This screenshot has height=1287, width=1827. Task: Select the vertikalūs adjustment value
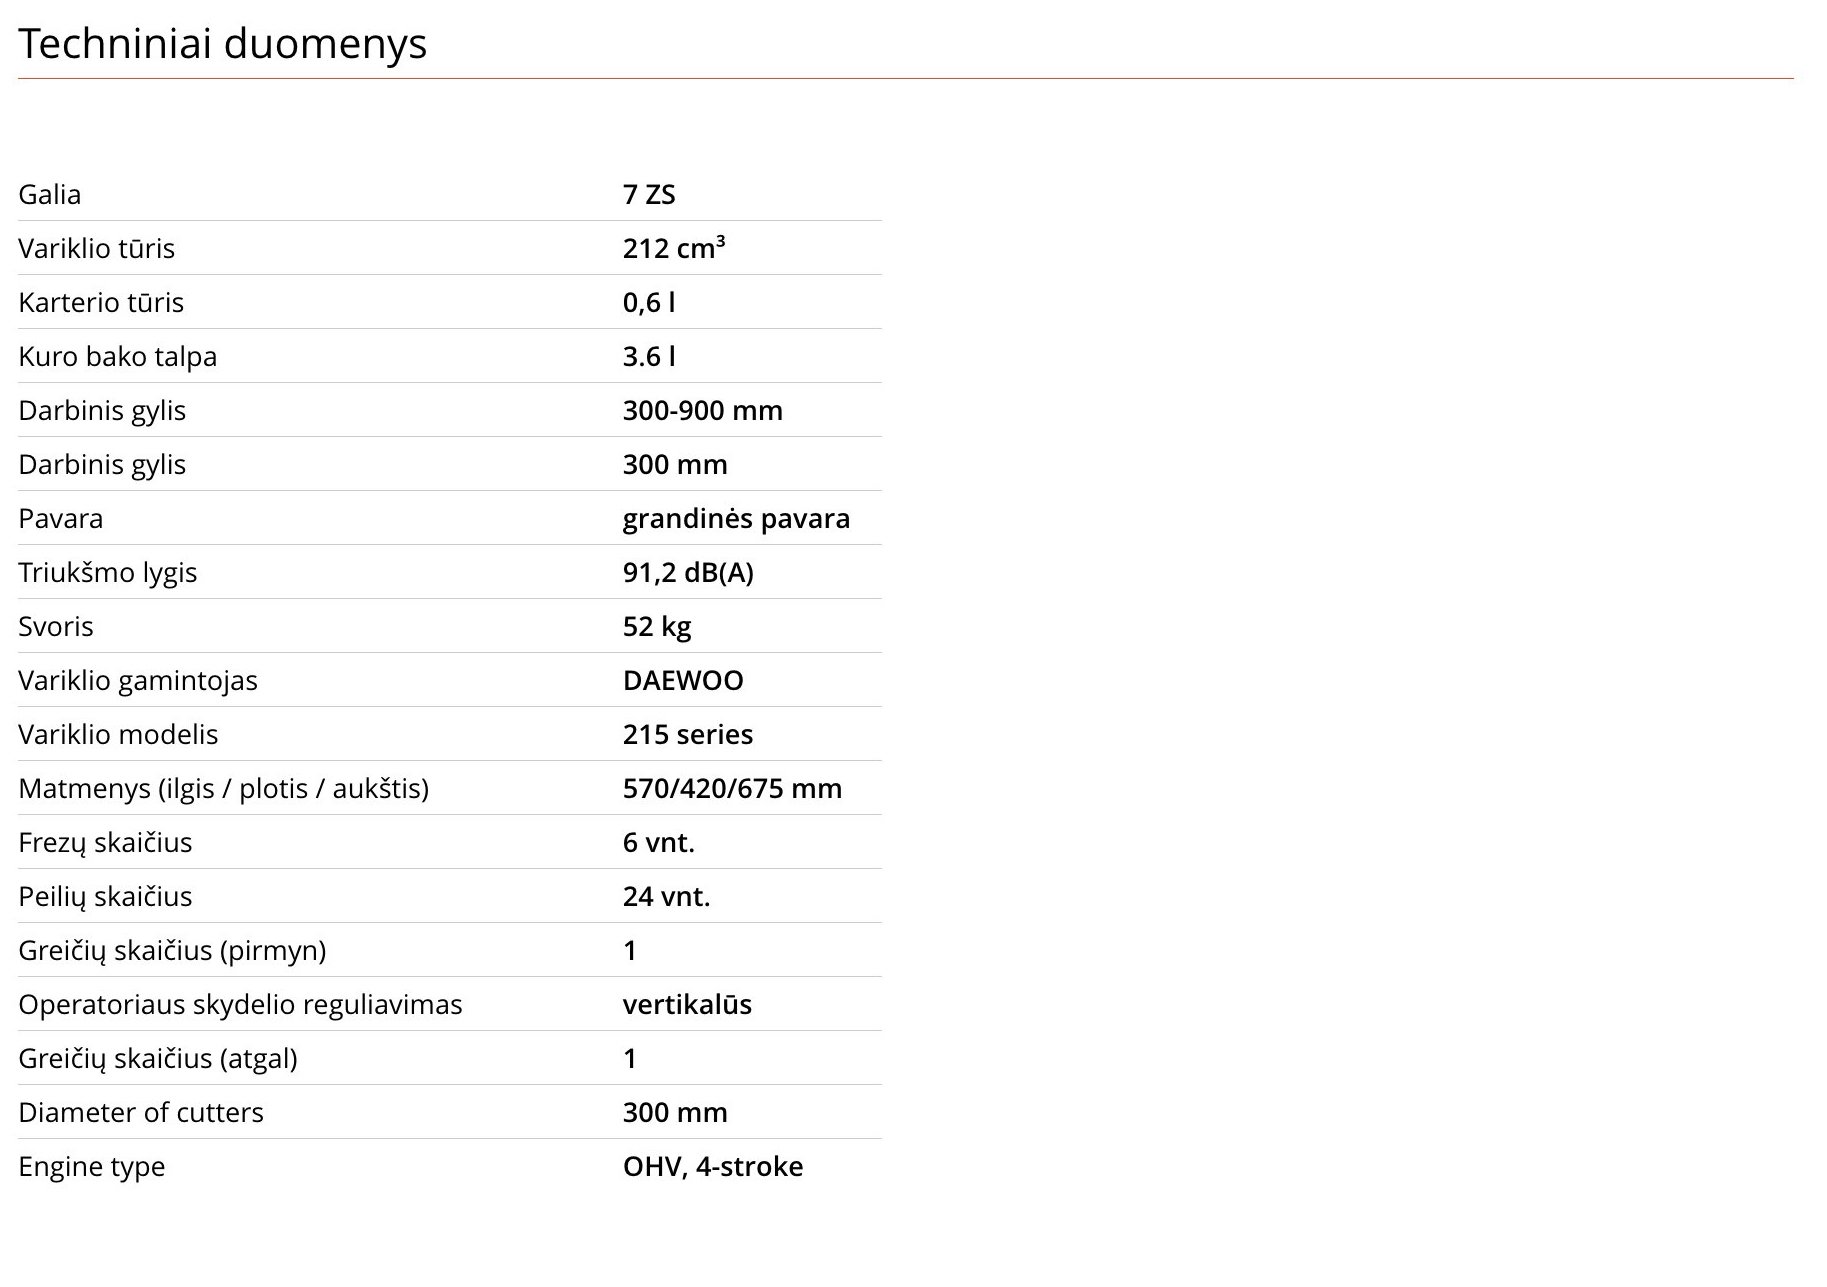click(x=687, y=1004)
